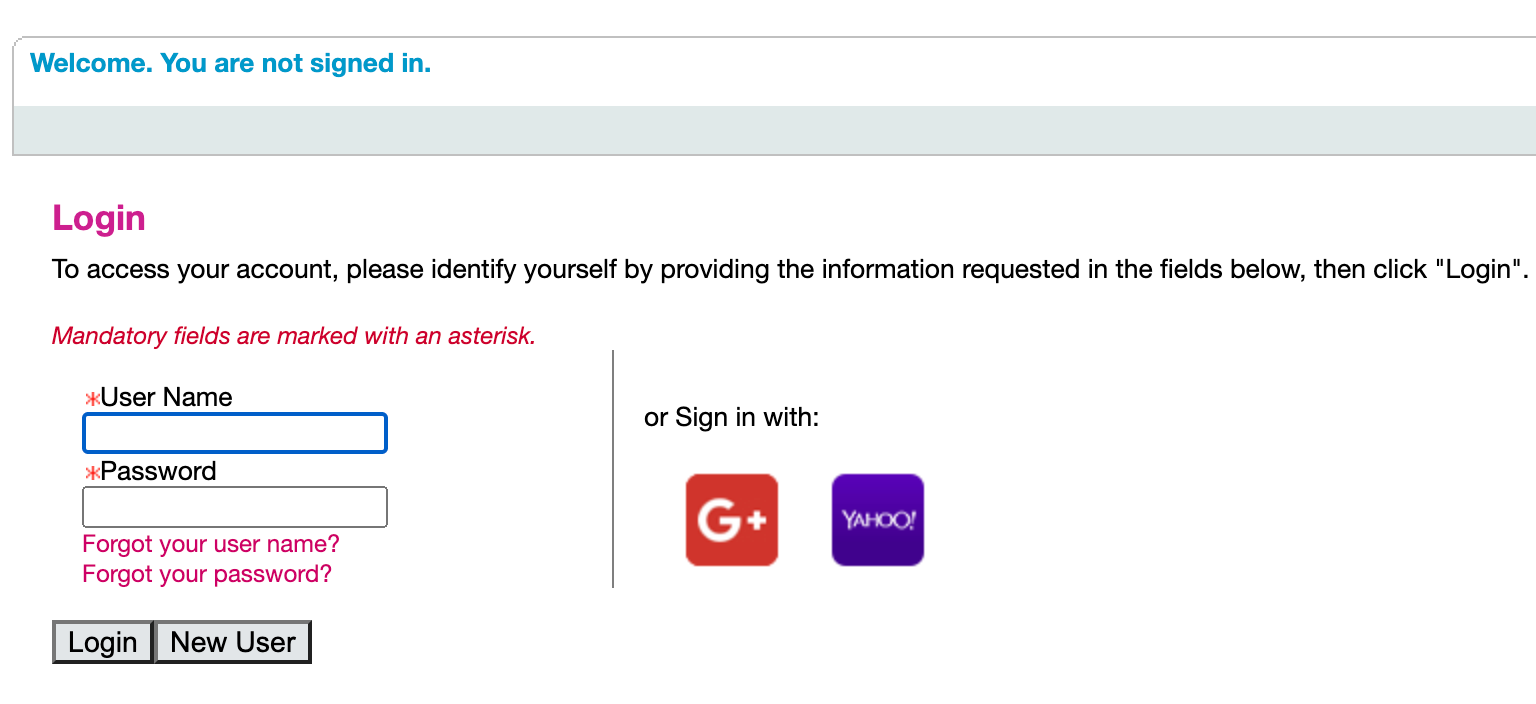Click the white G letter in the Google logo

[x=719, y=521]
